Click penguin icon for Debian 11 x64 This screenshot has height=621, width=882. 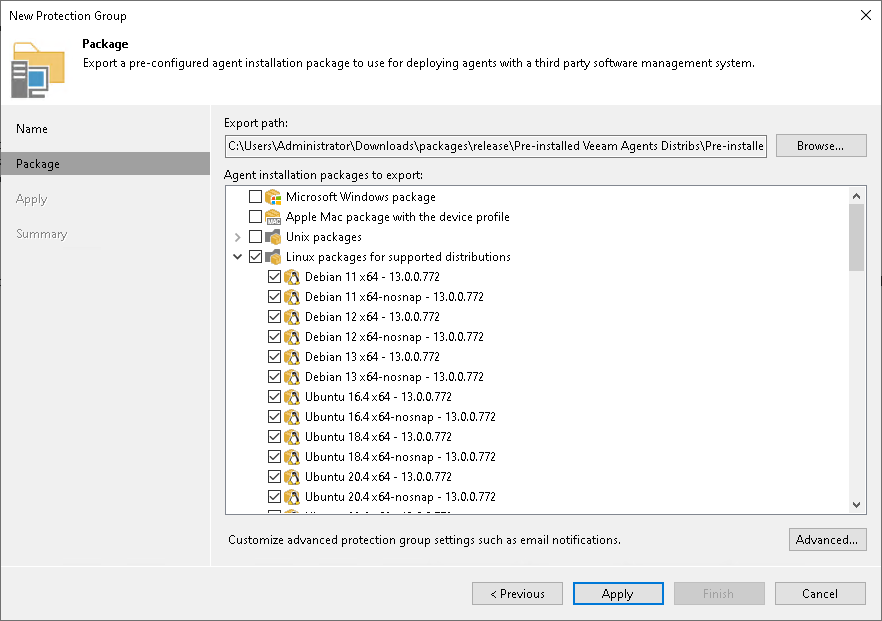(292, 277)
